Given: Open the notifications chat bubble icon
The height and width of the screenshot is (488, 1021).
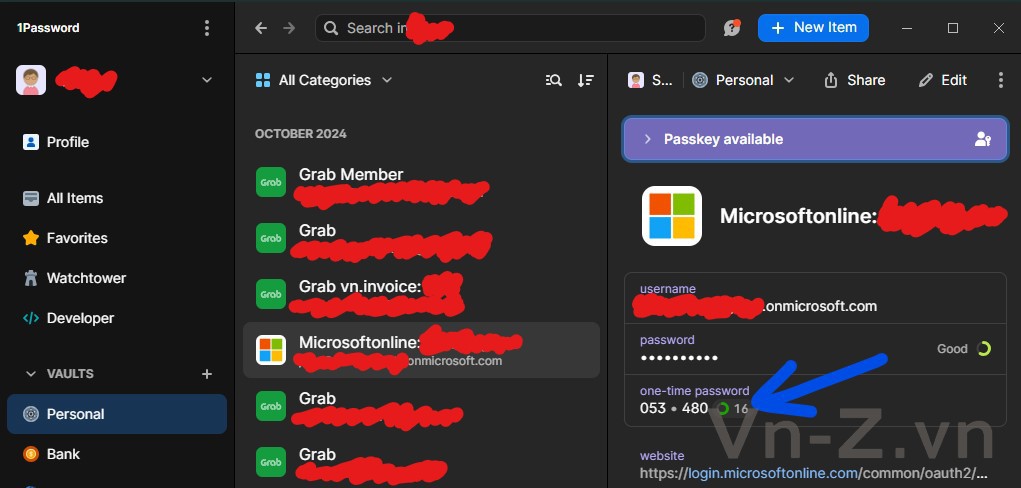Looking at the screenshot, I should [732, 28].
